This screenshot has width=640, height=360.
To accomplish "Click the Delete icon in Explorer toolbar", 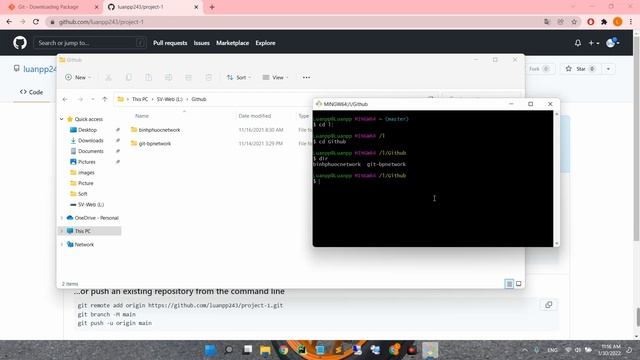I will pyautogui.click(x=209, y=77).
